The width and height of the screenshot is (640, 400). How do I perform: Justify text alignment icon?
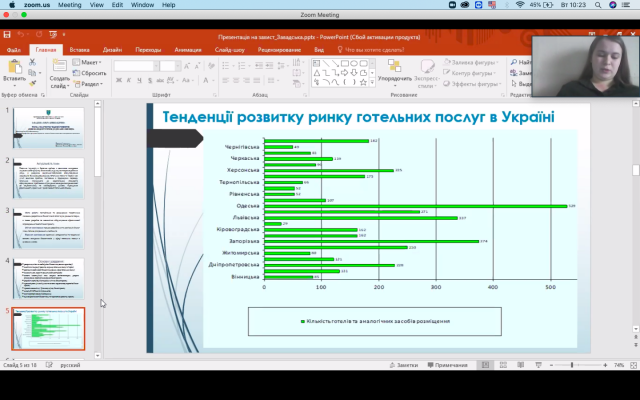[256, 80]
